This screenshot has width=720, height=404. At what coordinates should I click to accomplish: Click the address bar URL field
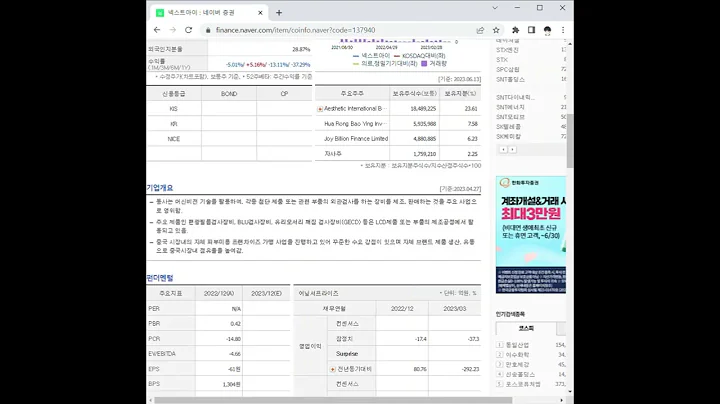point(340,30)
